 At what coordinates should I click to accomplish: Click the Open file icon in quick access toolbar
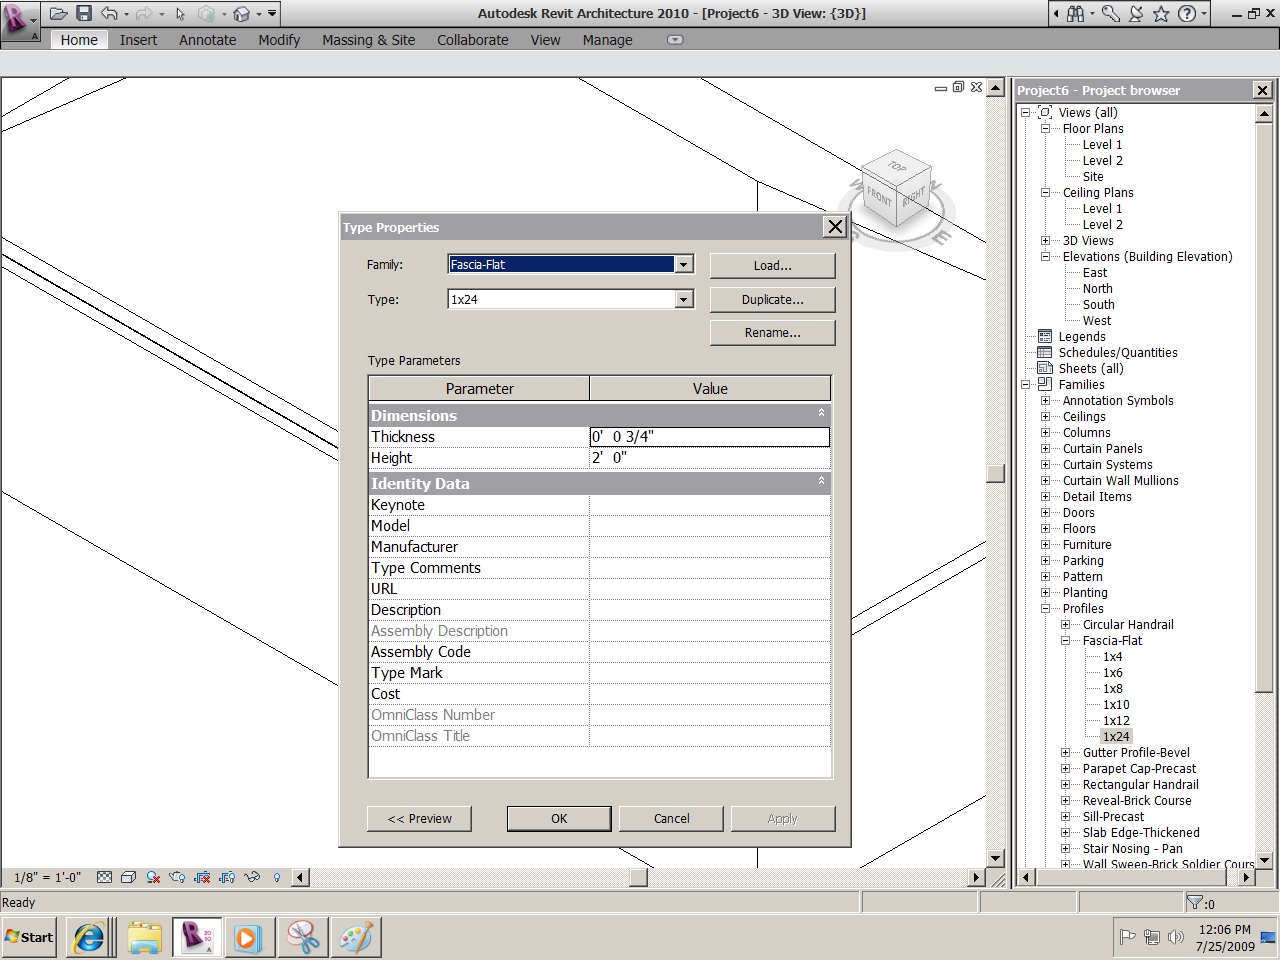click(x=59, y=14)
